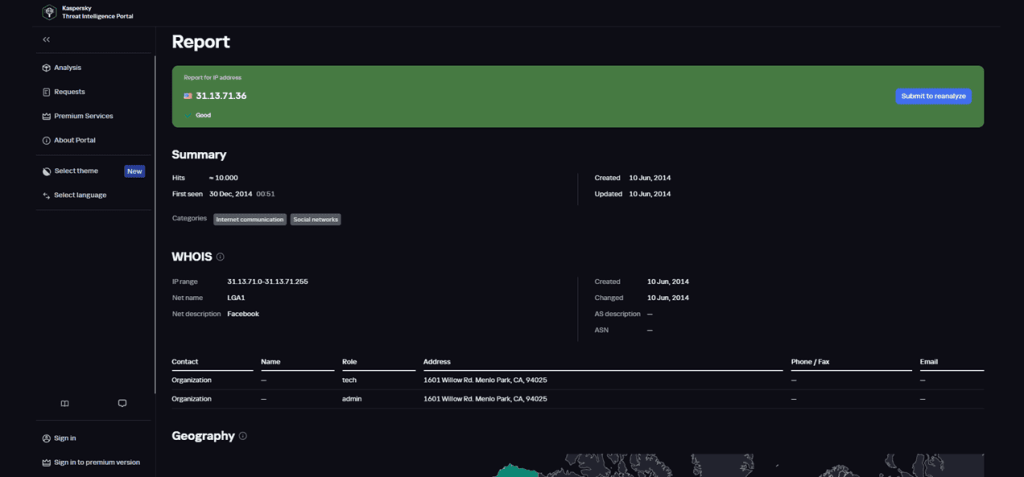
Task: Open the Select language chooser
Action: (x=79, y=195)
